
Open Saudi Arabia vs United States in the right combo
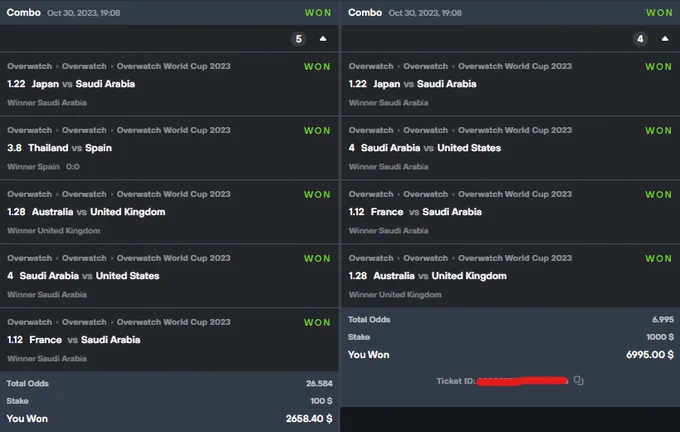431,148
